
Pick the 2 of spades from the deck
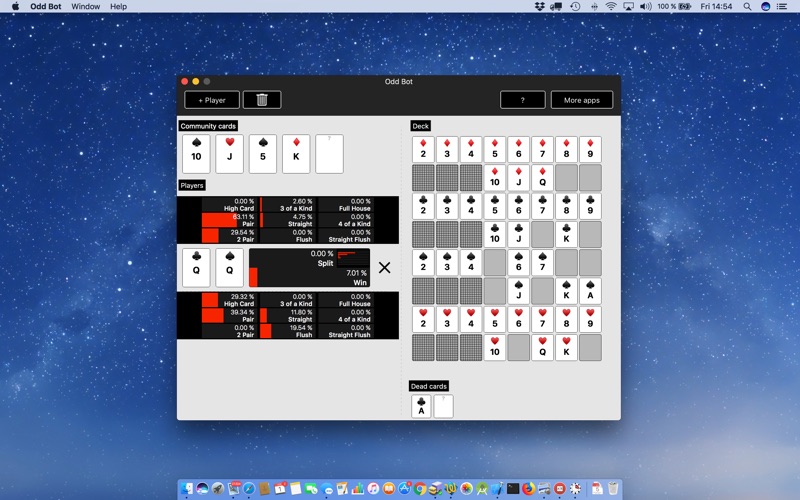pos(423,263)
